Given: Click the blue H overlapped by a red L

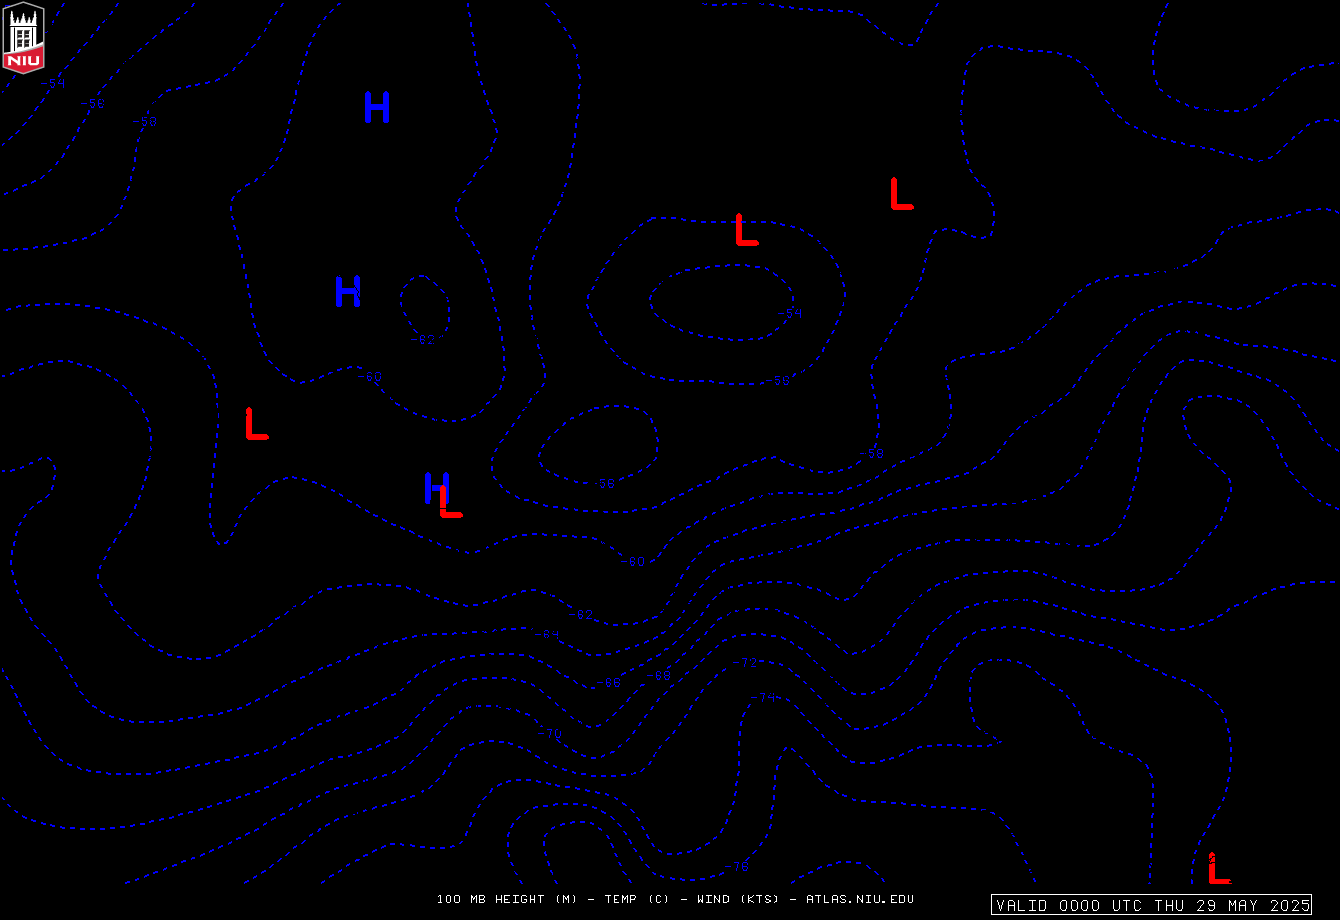Looking at the screenshot, I should click(435, 487).
